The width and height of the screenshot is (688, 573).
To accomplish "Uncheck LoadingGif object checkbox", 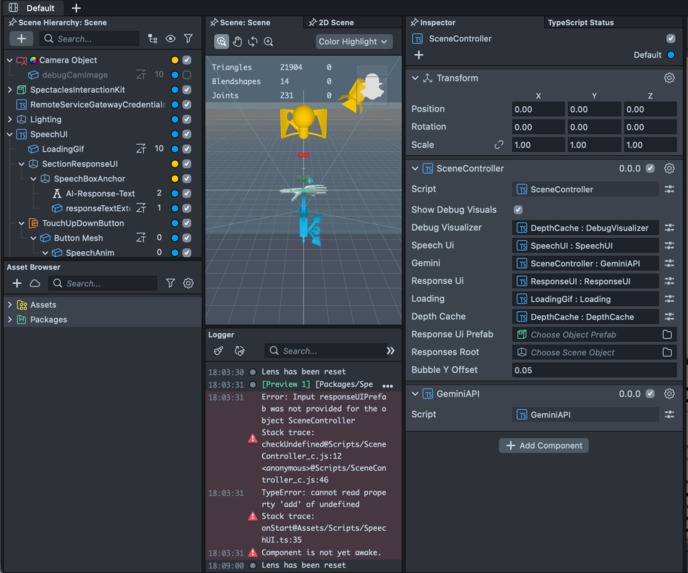I will [187, 149].
